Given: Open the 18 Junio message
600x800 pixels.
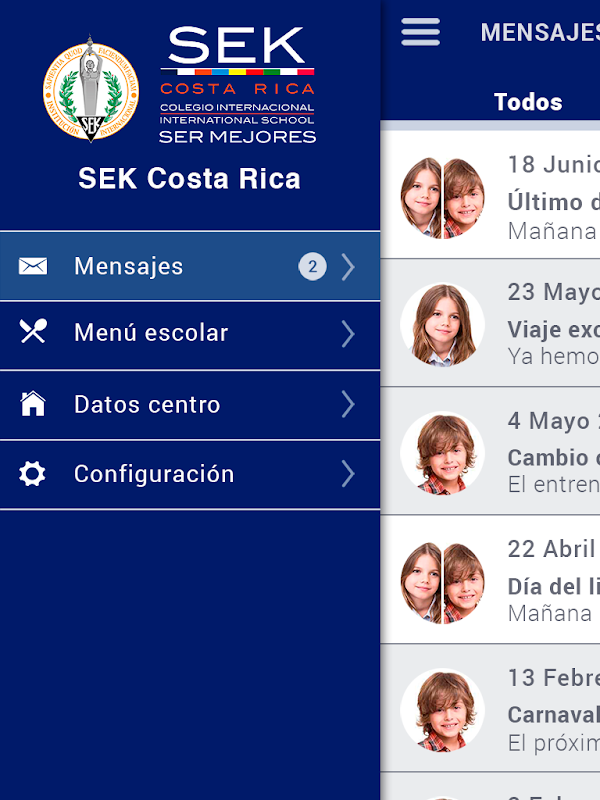Looking at the screenshot, I should click(x=552, y=198).
